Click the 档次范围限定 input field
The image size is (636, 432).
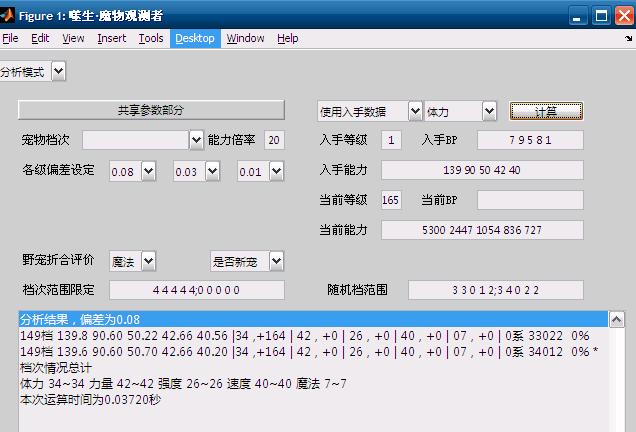point(197,290)
